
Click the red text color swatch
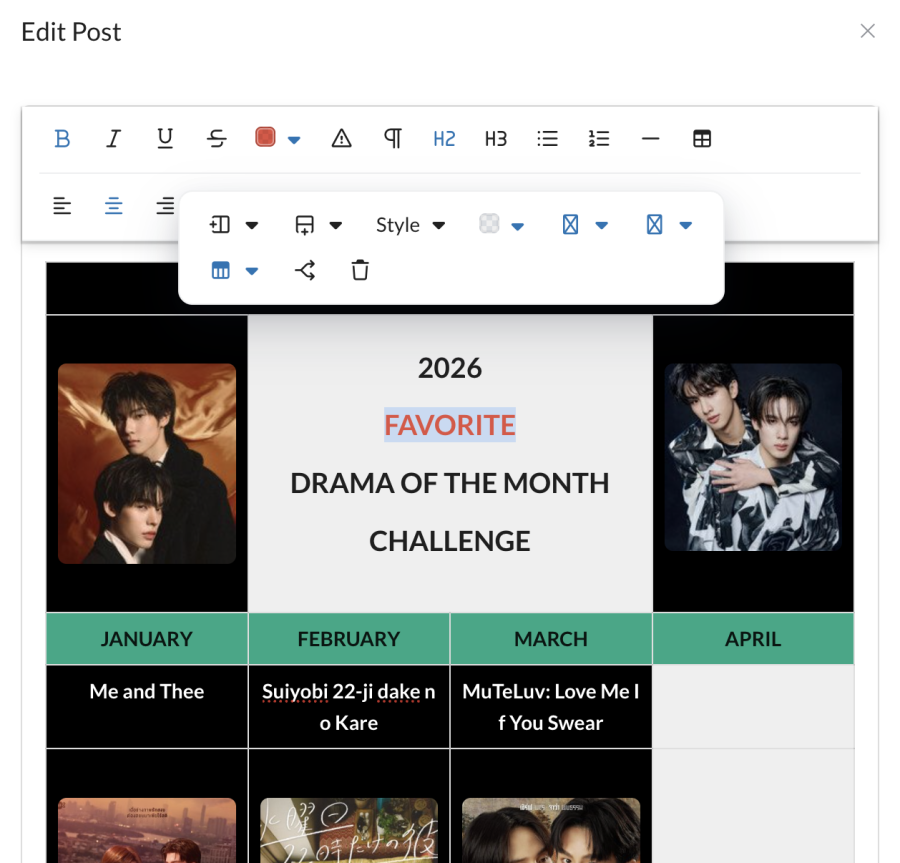pos(265,138)
